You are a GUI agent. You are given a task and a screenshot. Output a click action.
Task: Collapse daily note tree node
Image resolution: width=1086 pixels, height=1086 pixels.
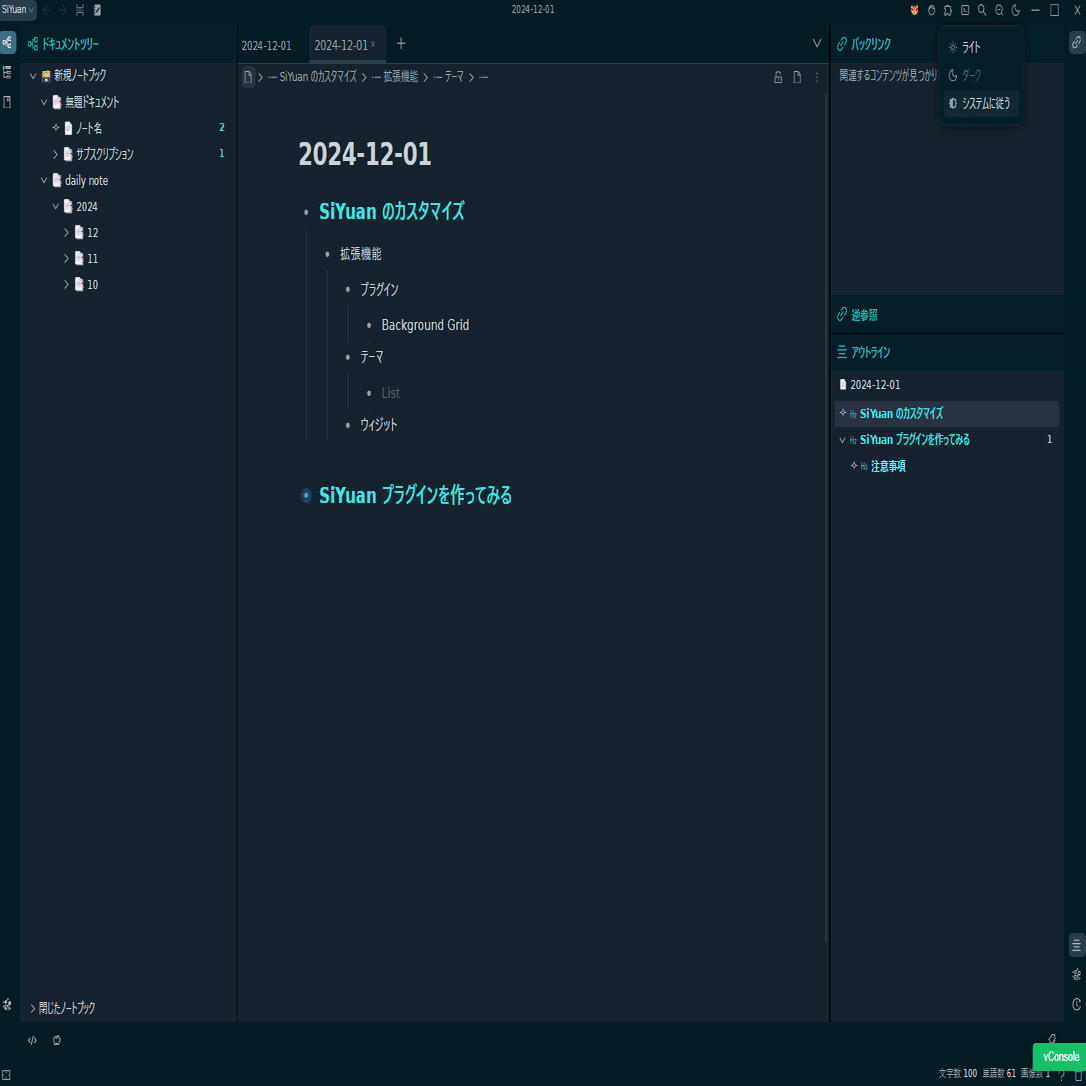44,180
